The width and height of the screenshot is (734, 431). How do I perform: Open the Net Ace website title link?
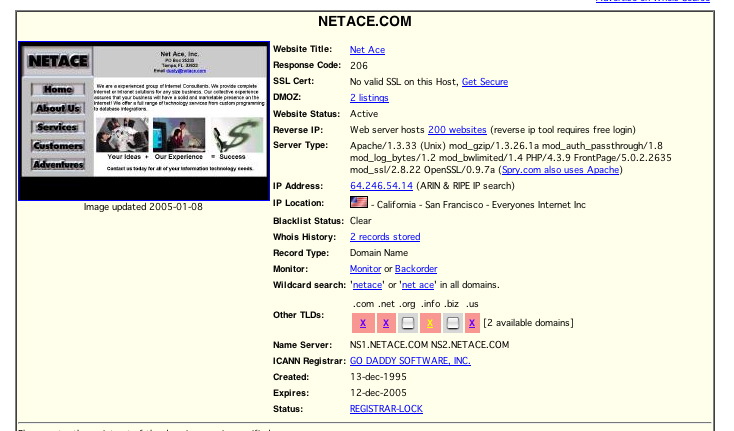tap(367, 50)
